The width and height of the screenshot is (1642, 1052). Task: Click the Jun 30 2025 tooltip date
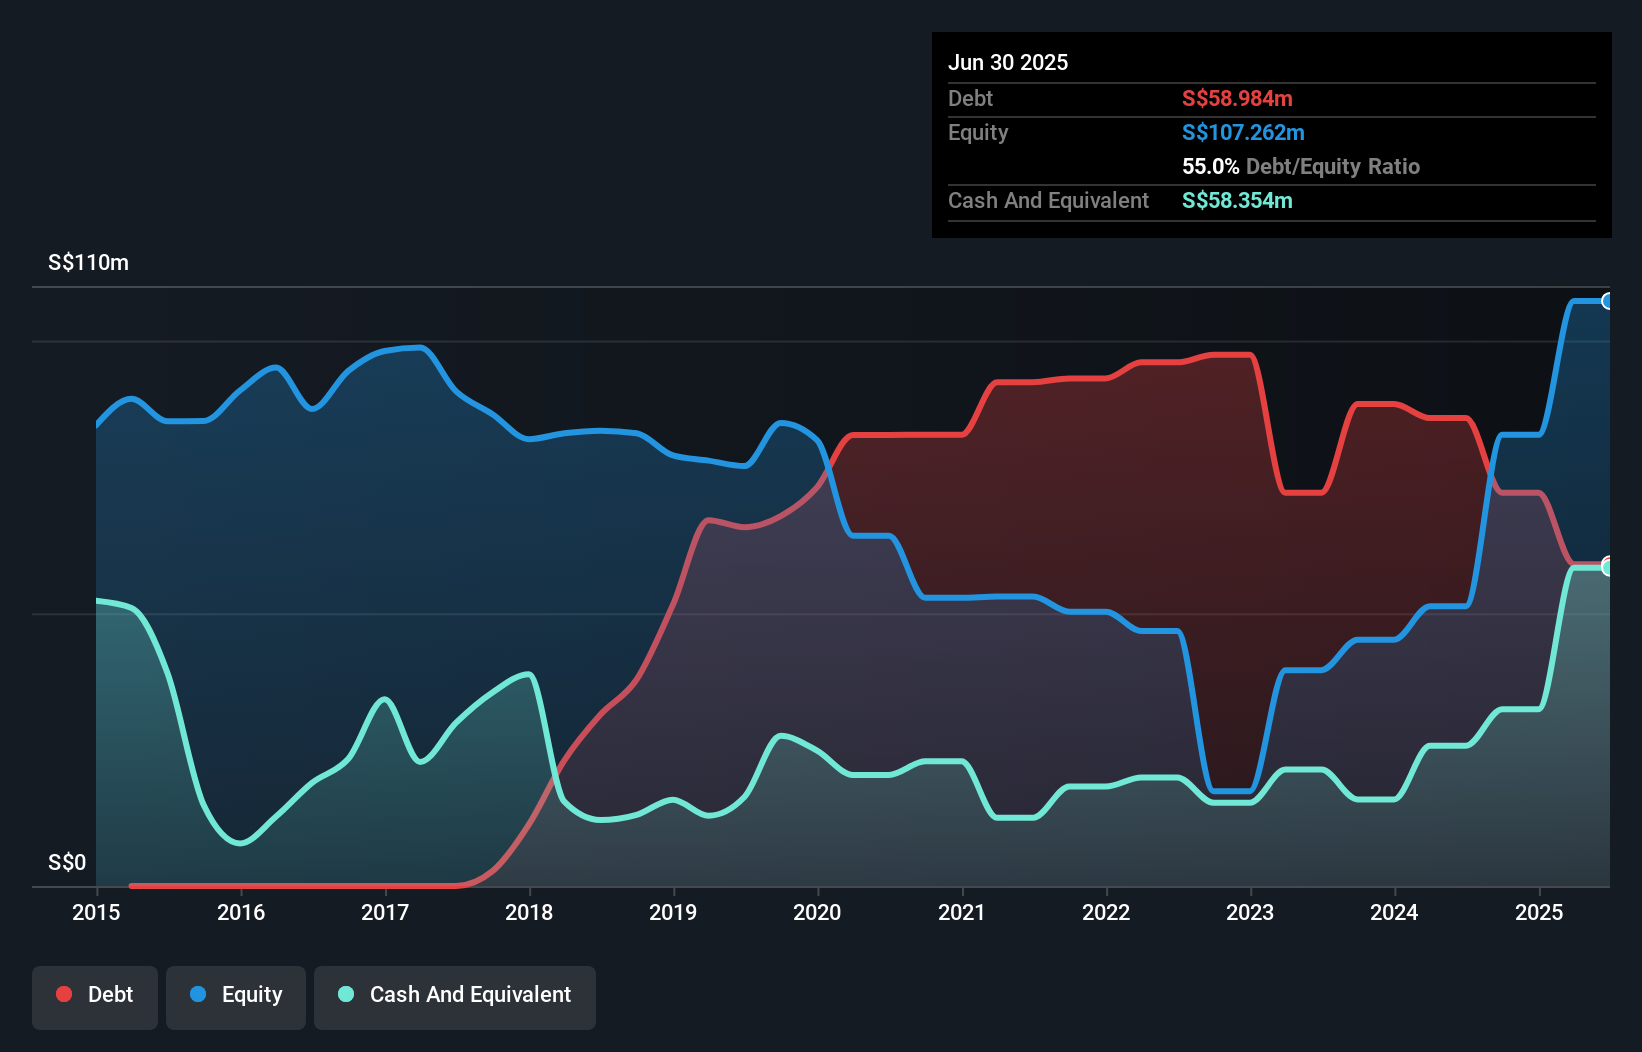tap(1008, 62)
